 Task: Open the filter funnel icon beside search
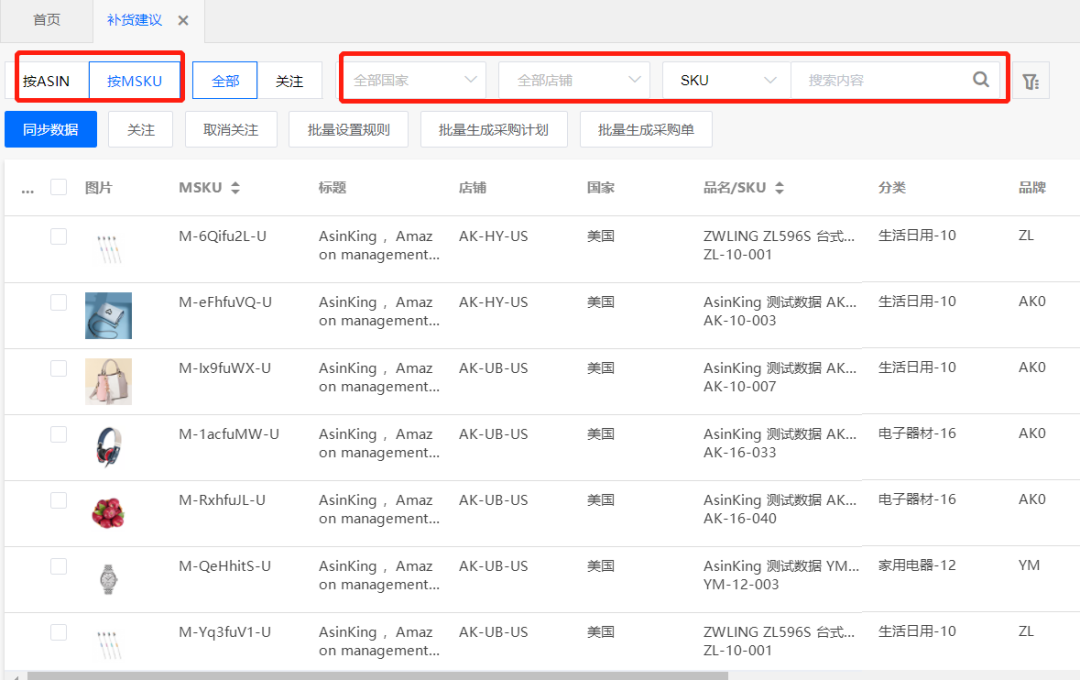[1031, 80]
